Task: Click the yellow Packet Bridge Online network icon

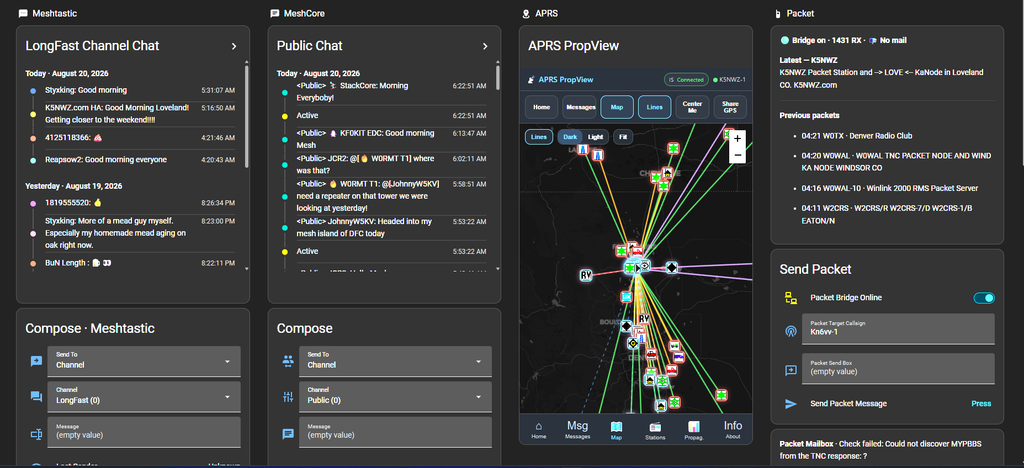Action: click(791, 298)
